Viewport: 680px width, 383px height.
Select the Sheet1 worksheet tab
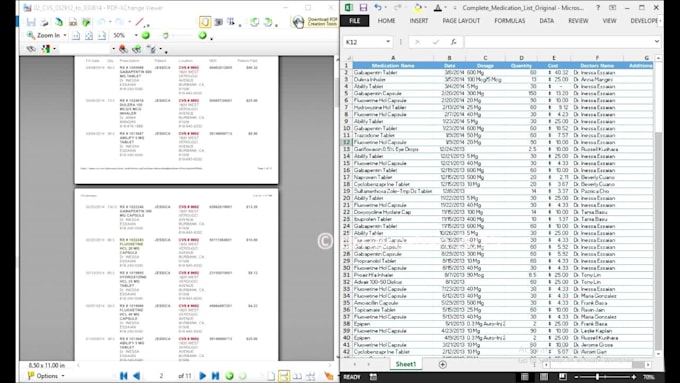coord(405,364)
